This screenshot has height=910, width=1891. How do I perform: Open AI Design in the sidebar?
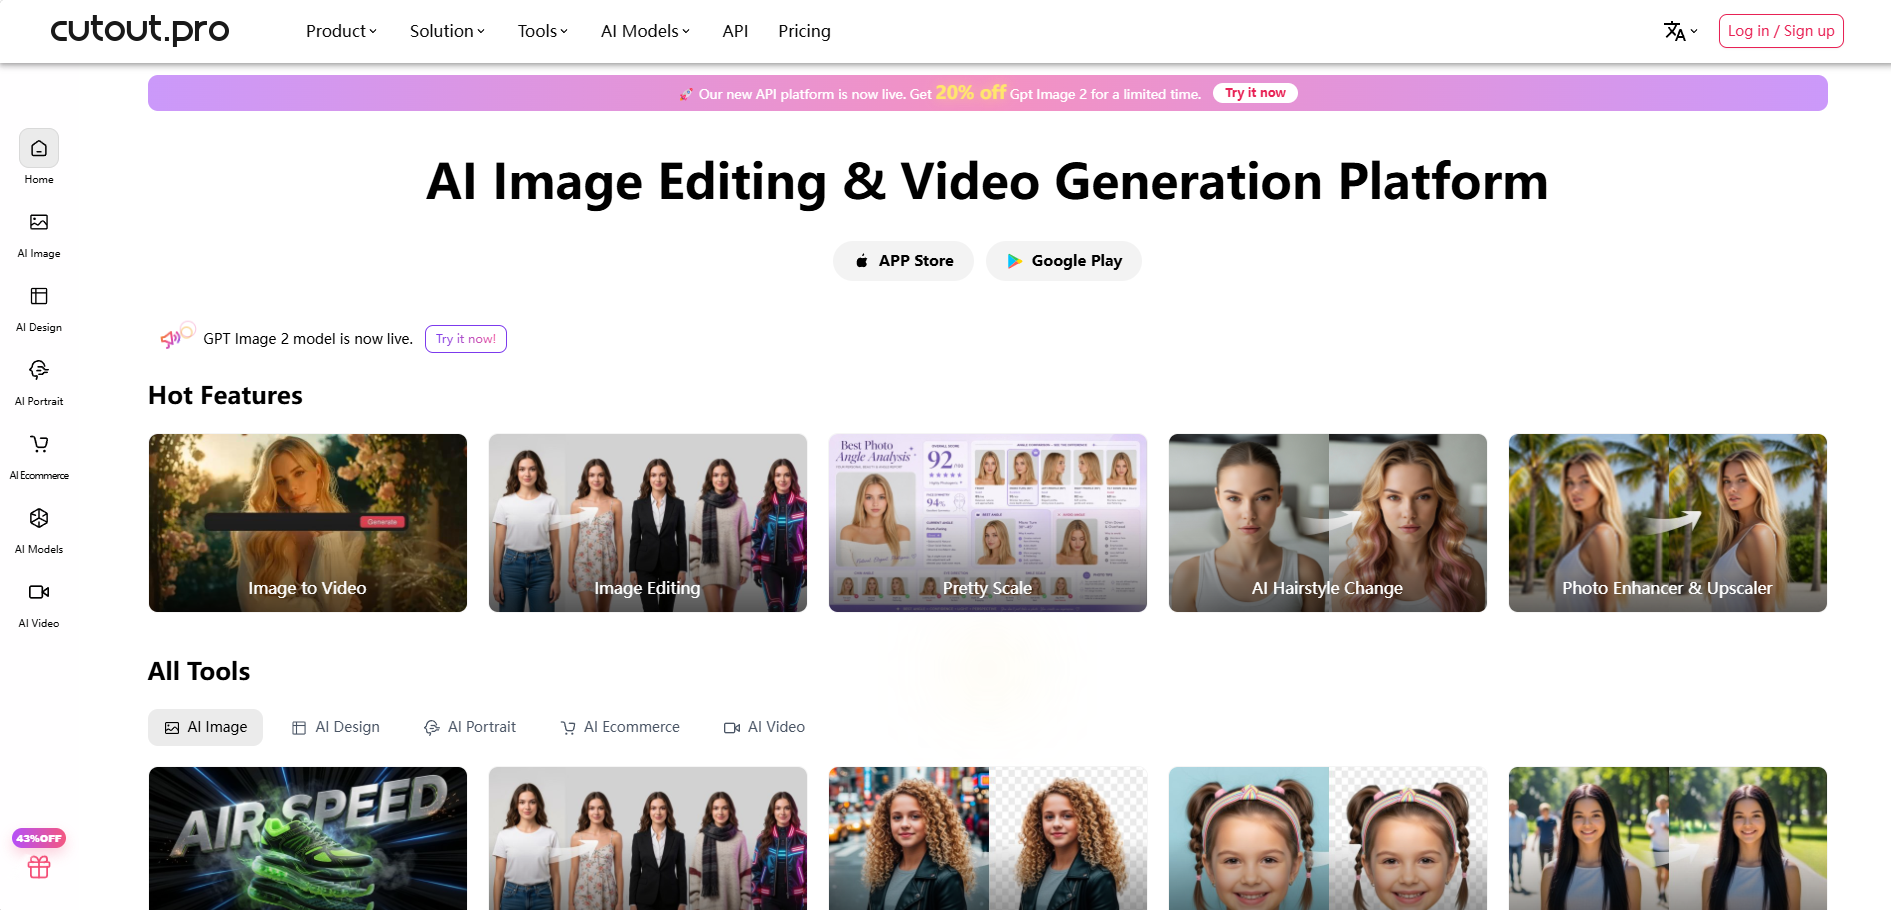point(39,307)
